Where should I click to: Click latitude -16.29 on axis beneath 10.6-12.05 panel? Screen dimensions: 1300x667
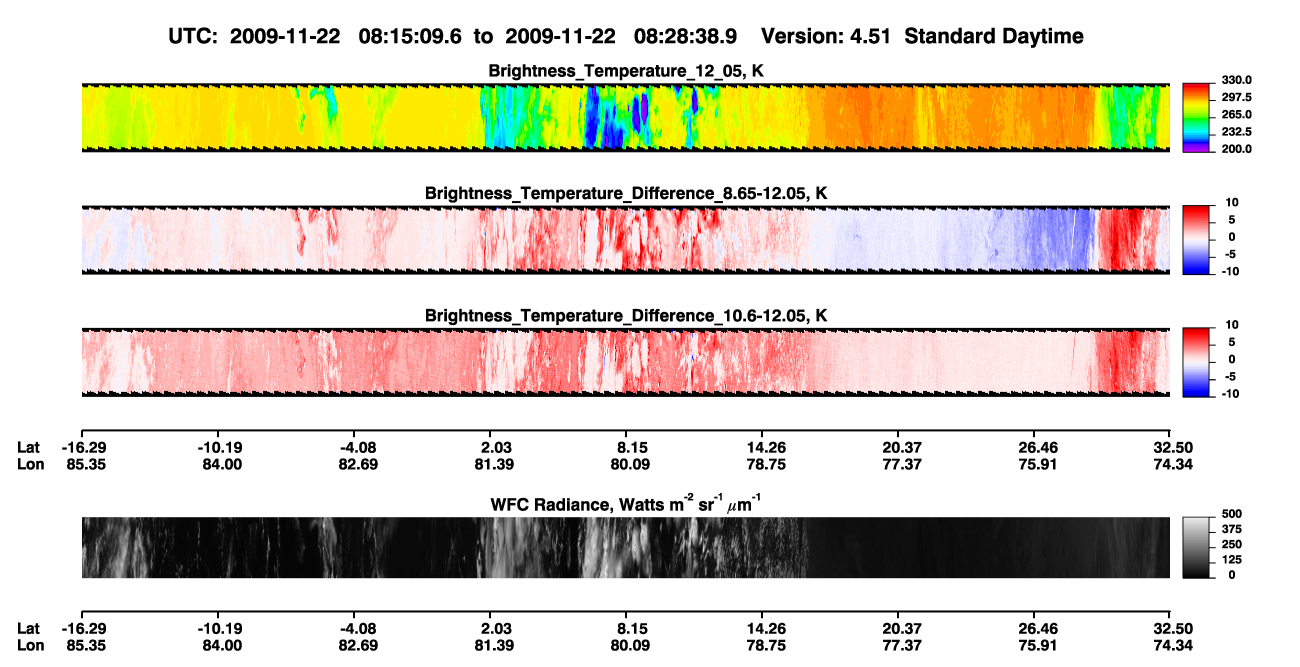83,448
